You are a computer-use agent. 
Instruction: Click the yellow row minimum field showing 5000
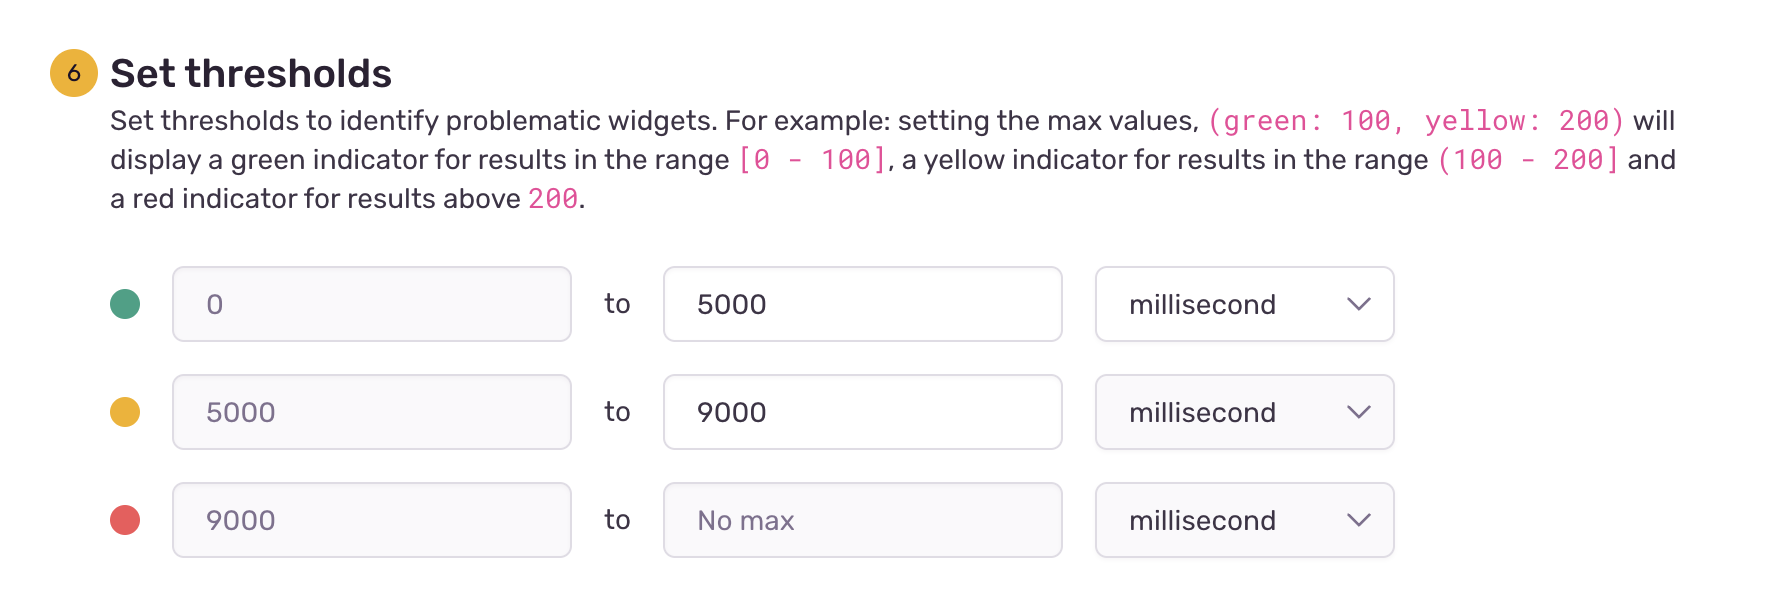(x=371, y=412)
